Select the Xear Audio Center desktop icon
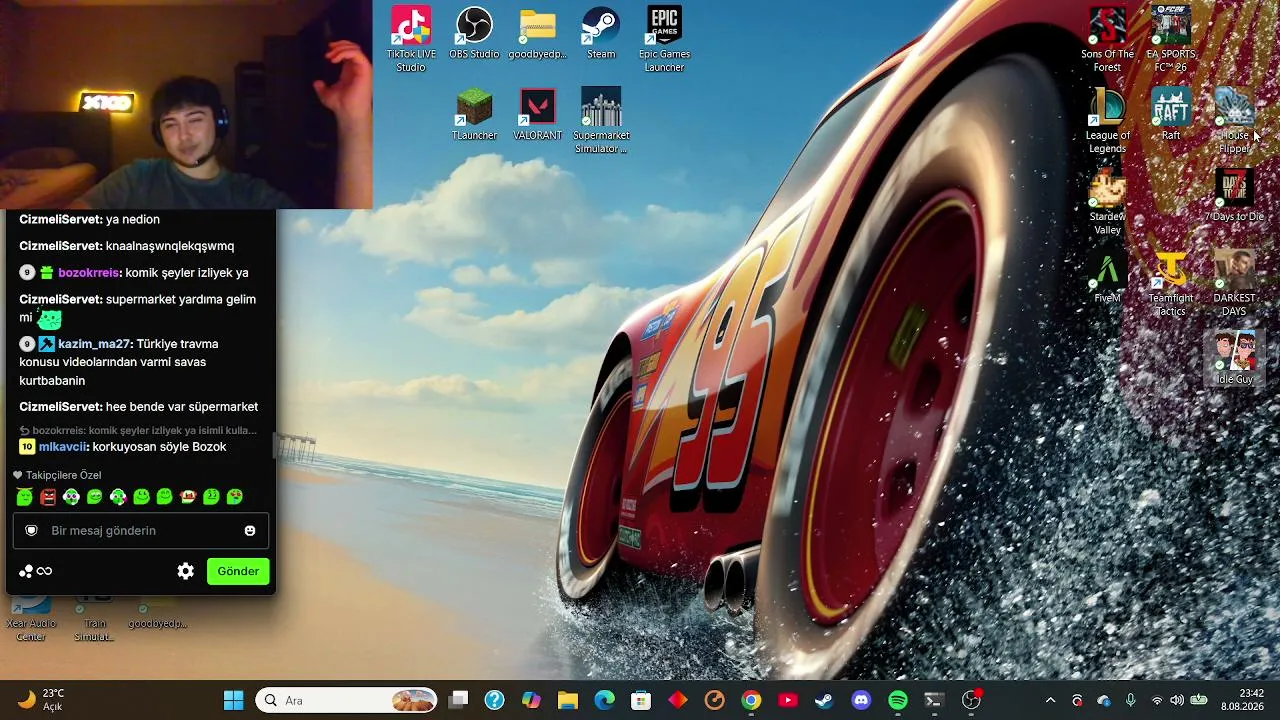 (x=31, y=620)
